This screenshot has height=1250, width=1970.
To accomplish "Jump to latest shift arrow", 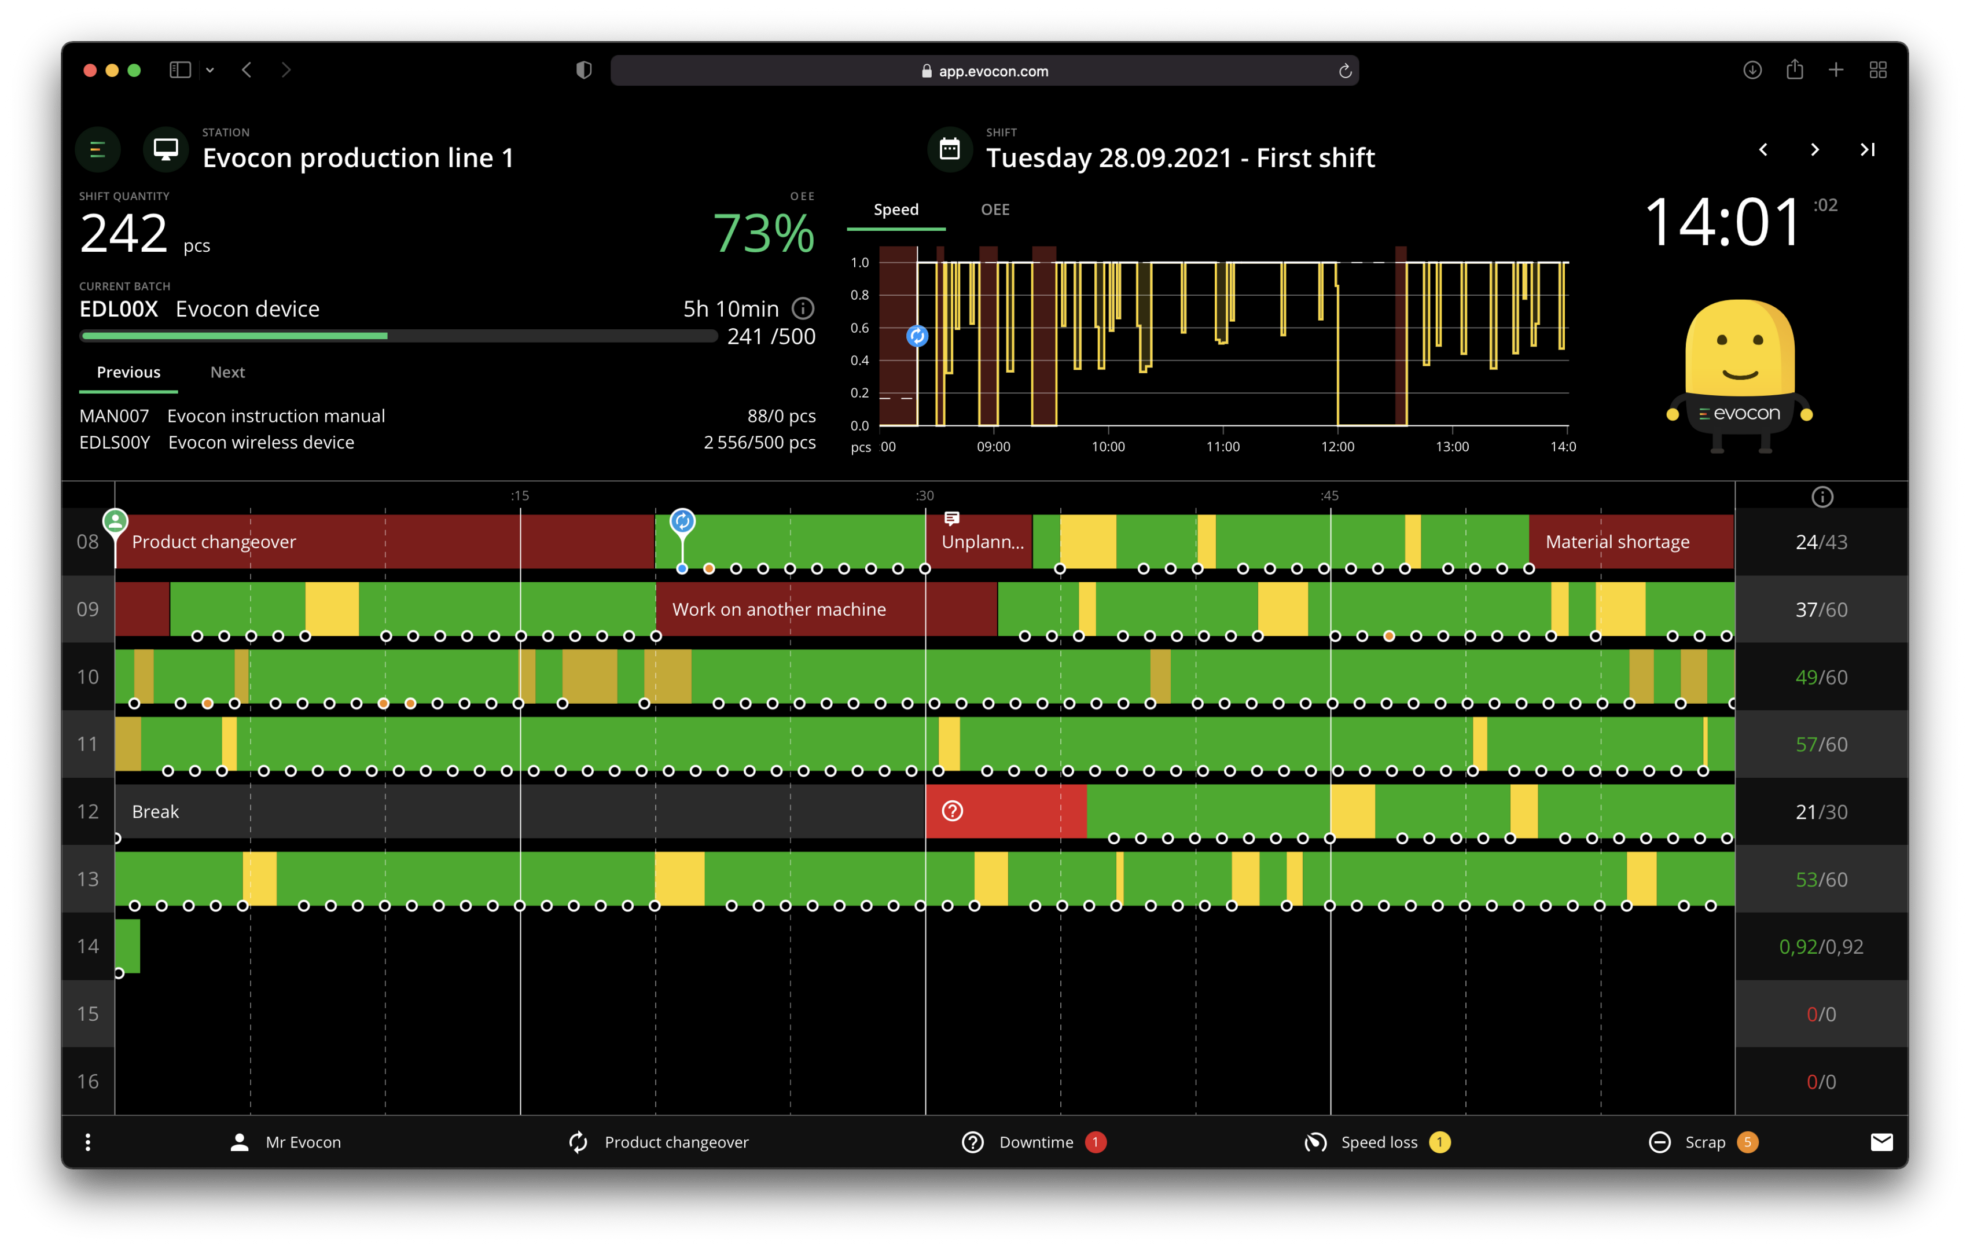I will [1867, 150].
